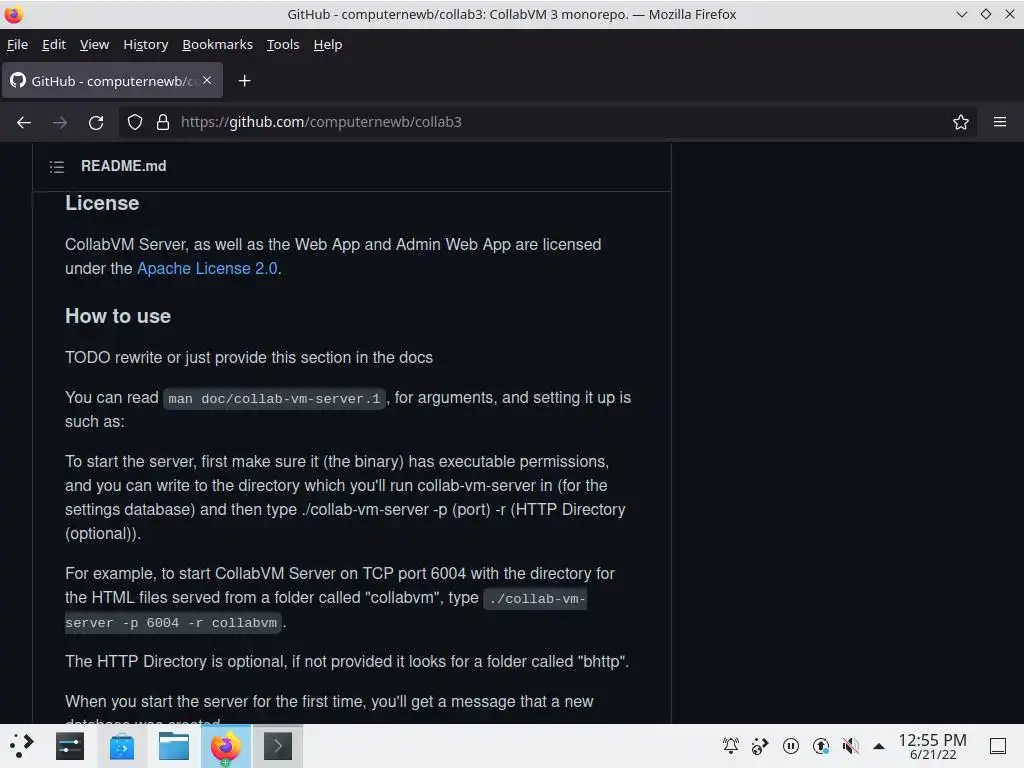Show site security info via padlock

pyautogui.click(x=163, y=122)
